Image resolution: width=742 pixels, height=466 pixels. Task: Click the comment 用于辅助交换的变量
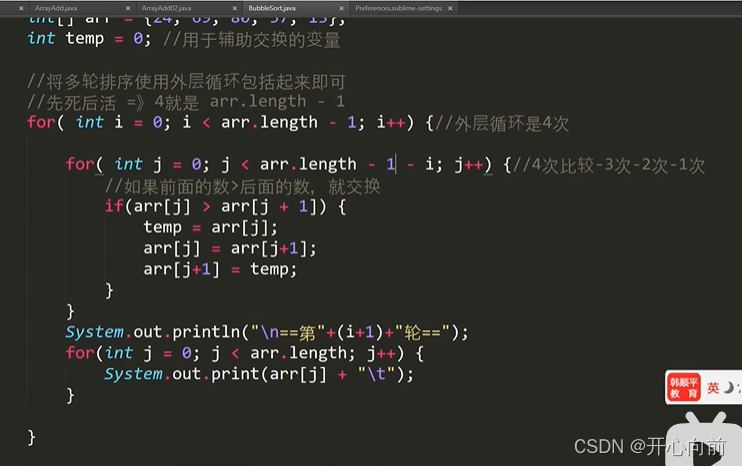(252, 40)
